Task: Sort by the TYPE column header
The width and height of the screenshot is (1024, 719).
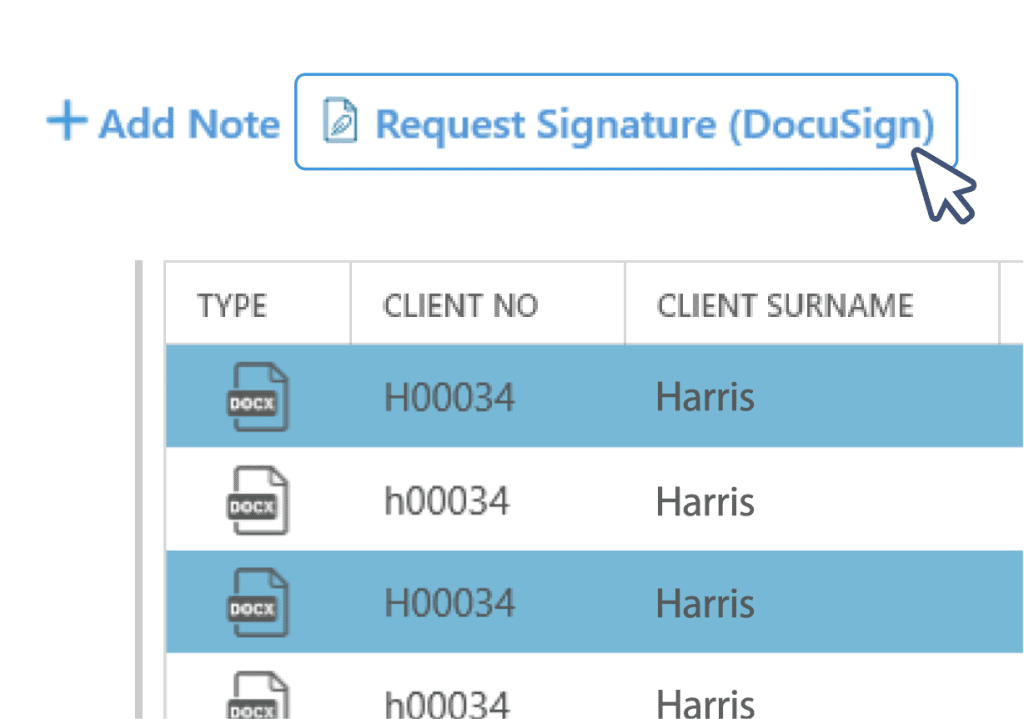Action: click(x=232, y=305)
